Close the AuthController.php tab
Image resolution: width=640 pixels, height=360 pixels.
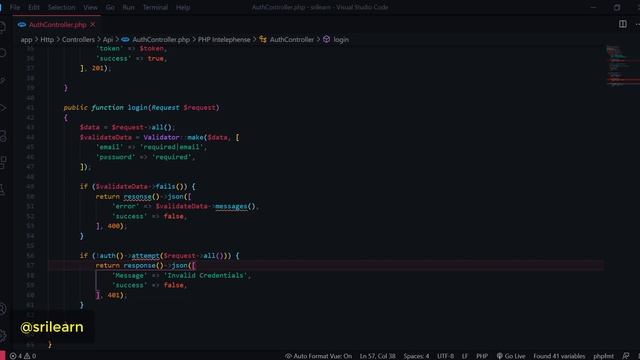click(x=93, y=25)
